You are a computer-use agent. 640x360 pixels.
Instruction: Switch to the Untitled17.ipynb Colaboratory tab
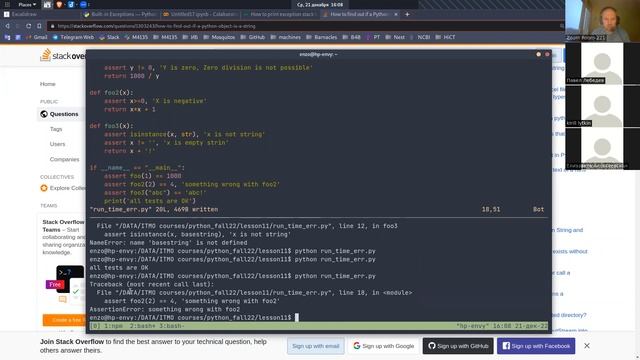coord(200,14)
